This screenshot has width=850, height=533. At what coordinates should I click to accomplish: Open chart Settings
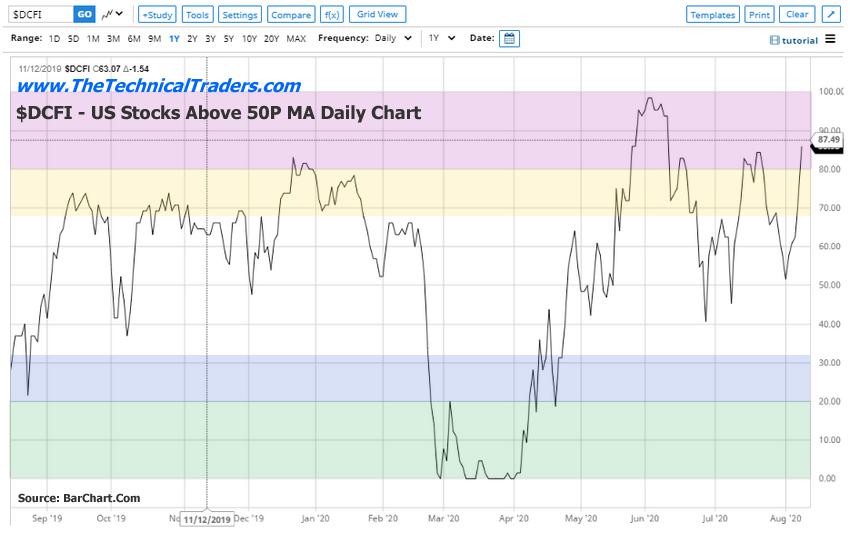pos(239,15)
